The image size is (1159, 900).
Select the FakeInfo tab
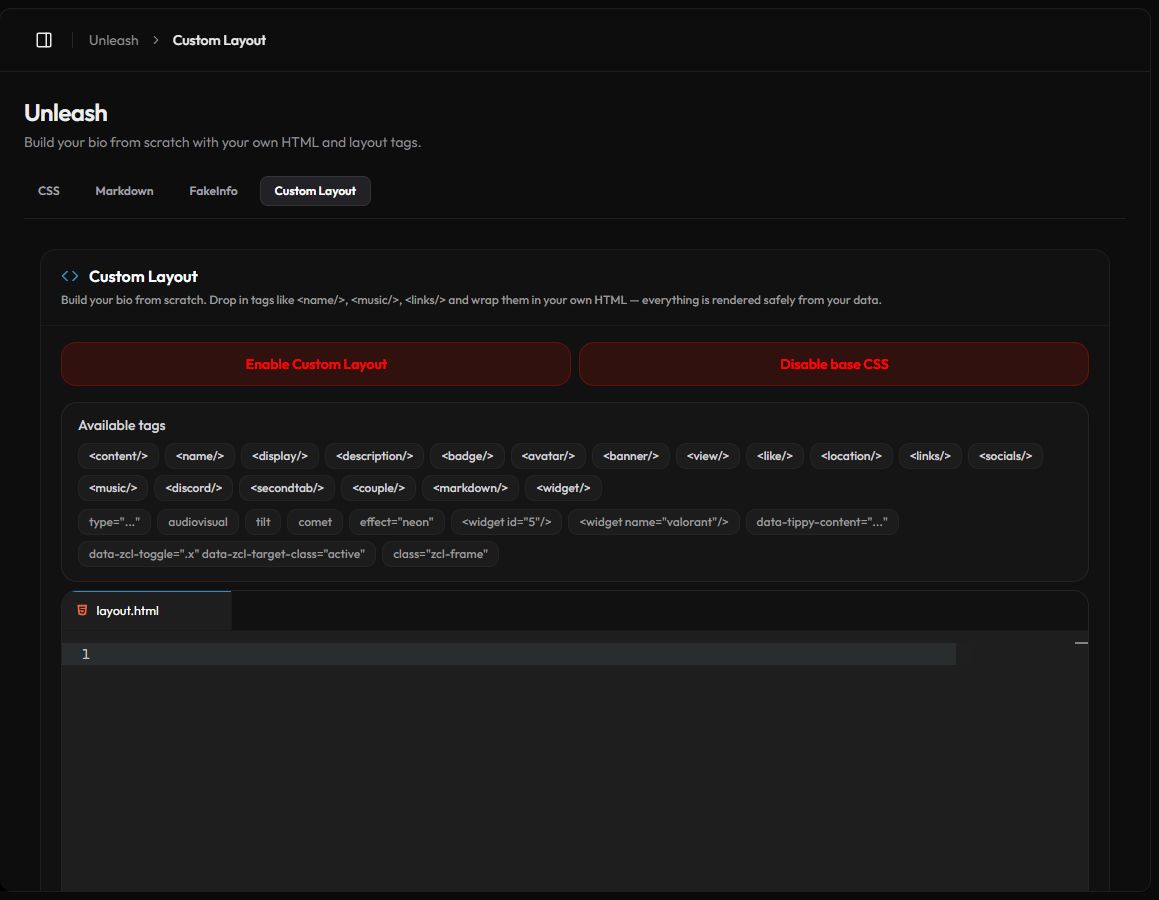point(213,191)
